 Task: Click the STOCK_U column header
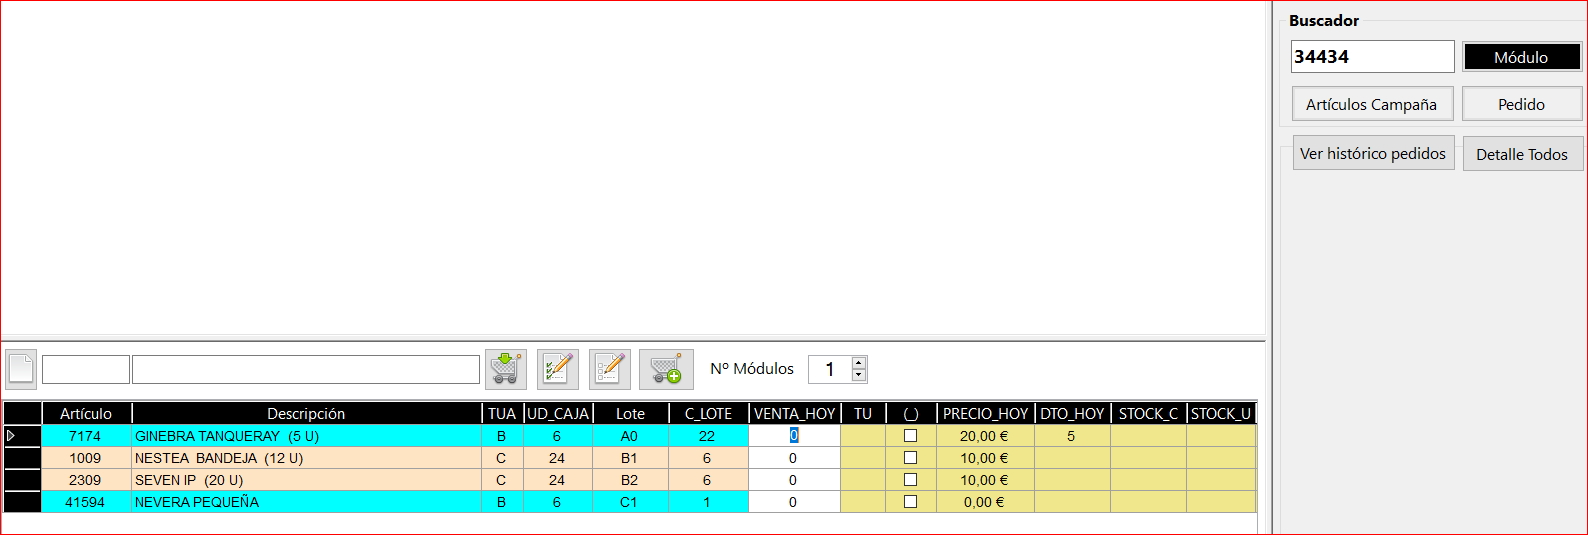pyautogui.click(x=1221, y=413)
